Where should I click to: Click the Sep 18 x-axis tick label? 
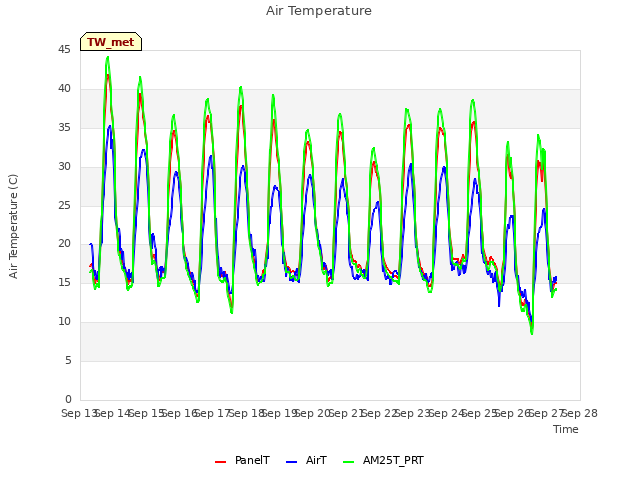246,413
